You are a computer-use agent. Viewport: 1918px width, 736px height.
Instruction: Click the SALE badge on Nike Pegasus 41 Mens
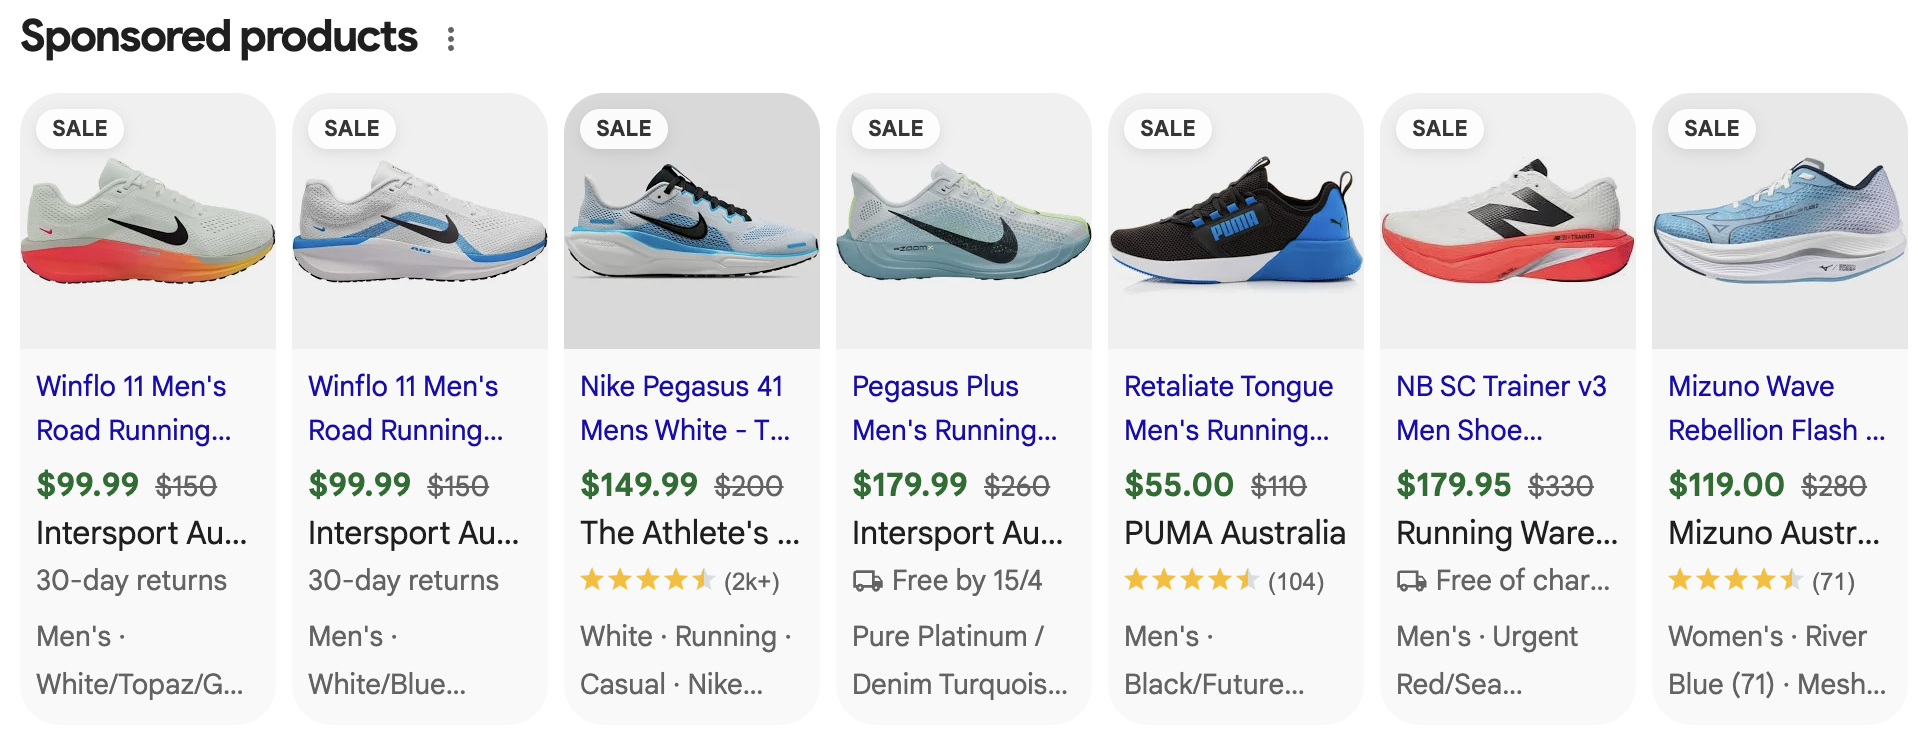pos(623,128)
